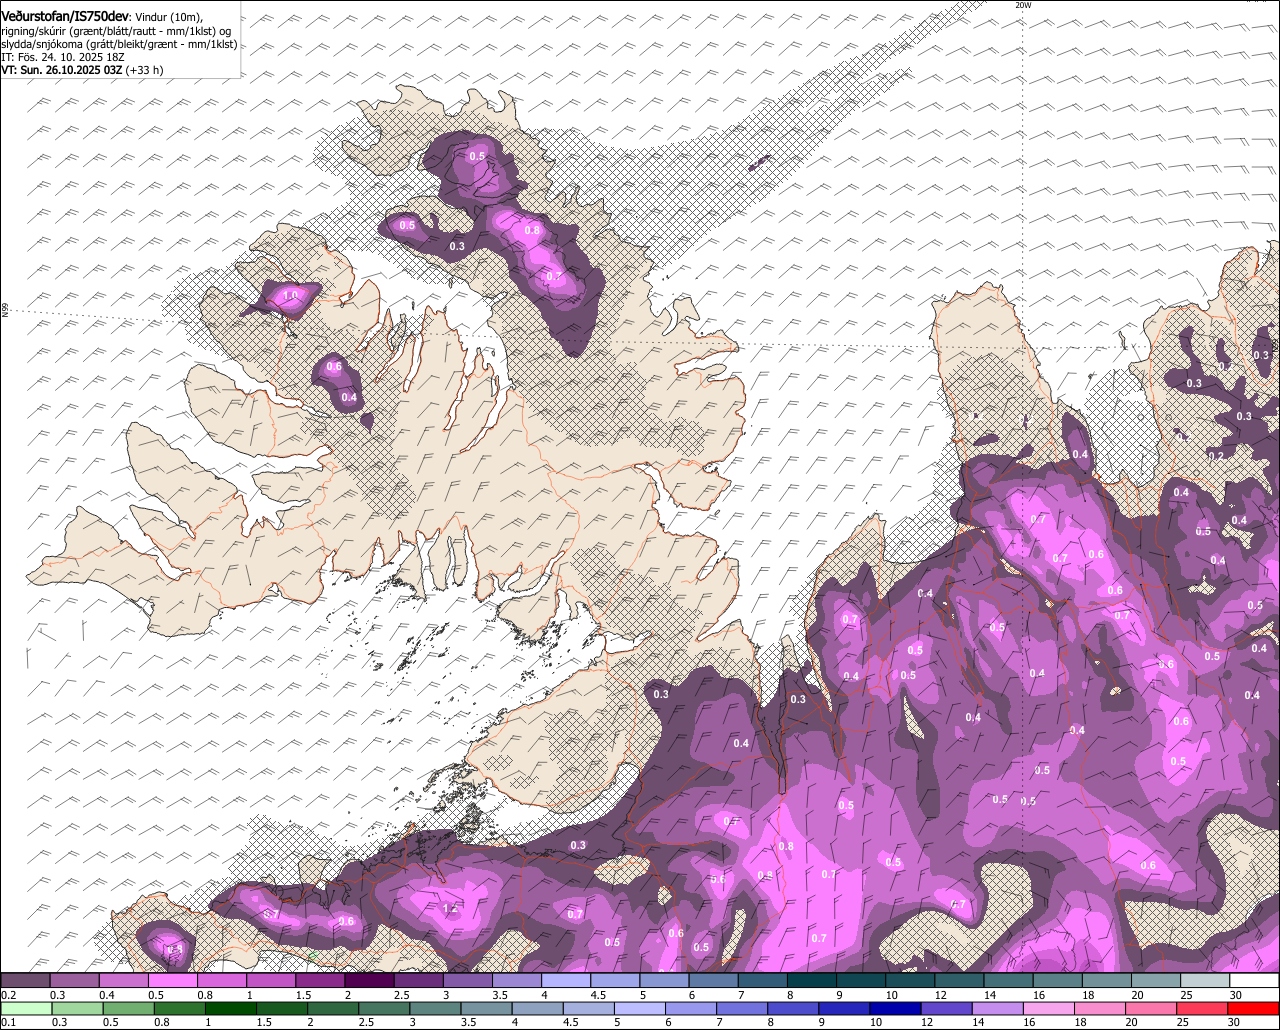Screen dimensions: 1280x1030
Task: Select upper legend swatch starting at 4.5
Action: coord(615,981)
